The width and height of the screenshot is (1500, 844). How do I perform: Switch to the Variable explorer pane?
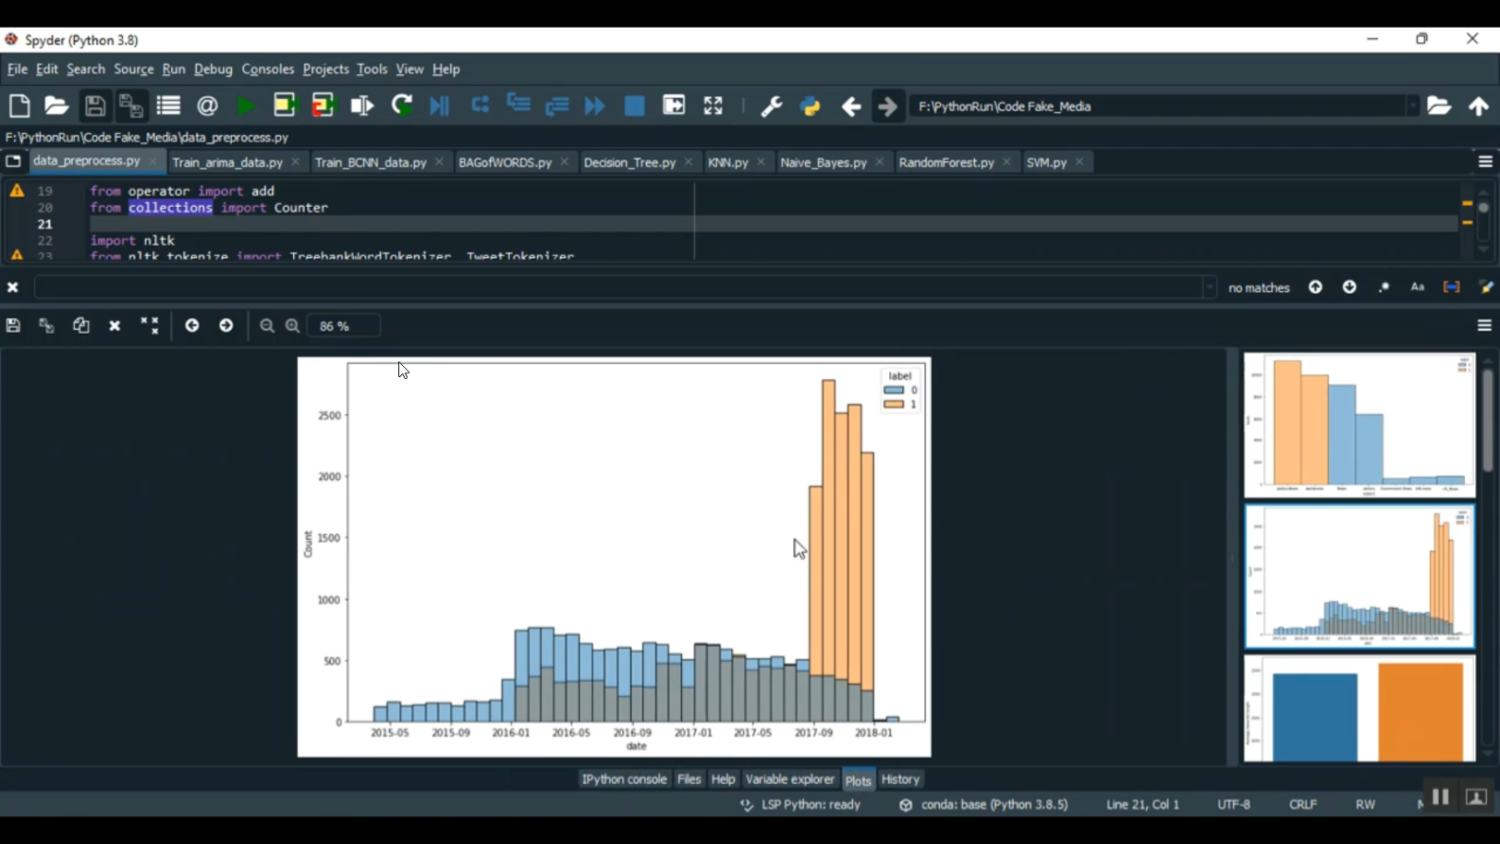(789, 779)
